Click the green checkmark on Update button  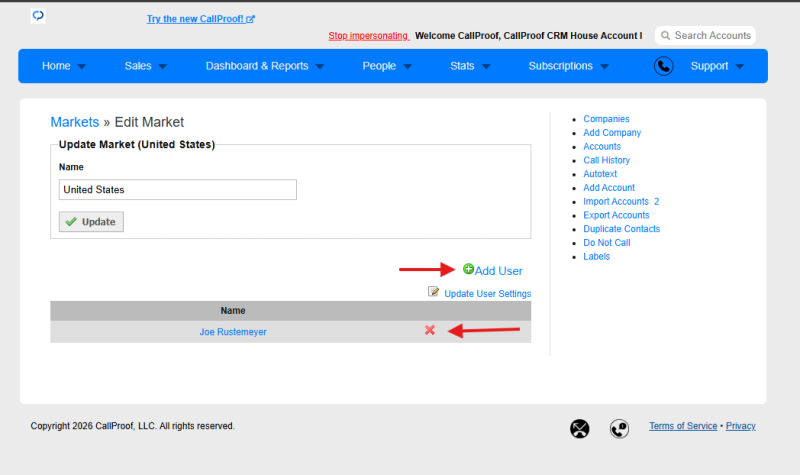tap(71, 221)
